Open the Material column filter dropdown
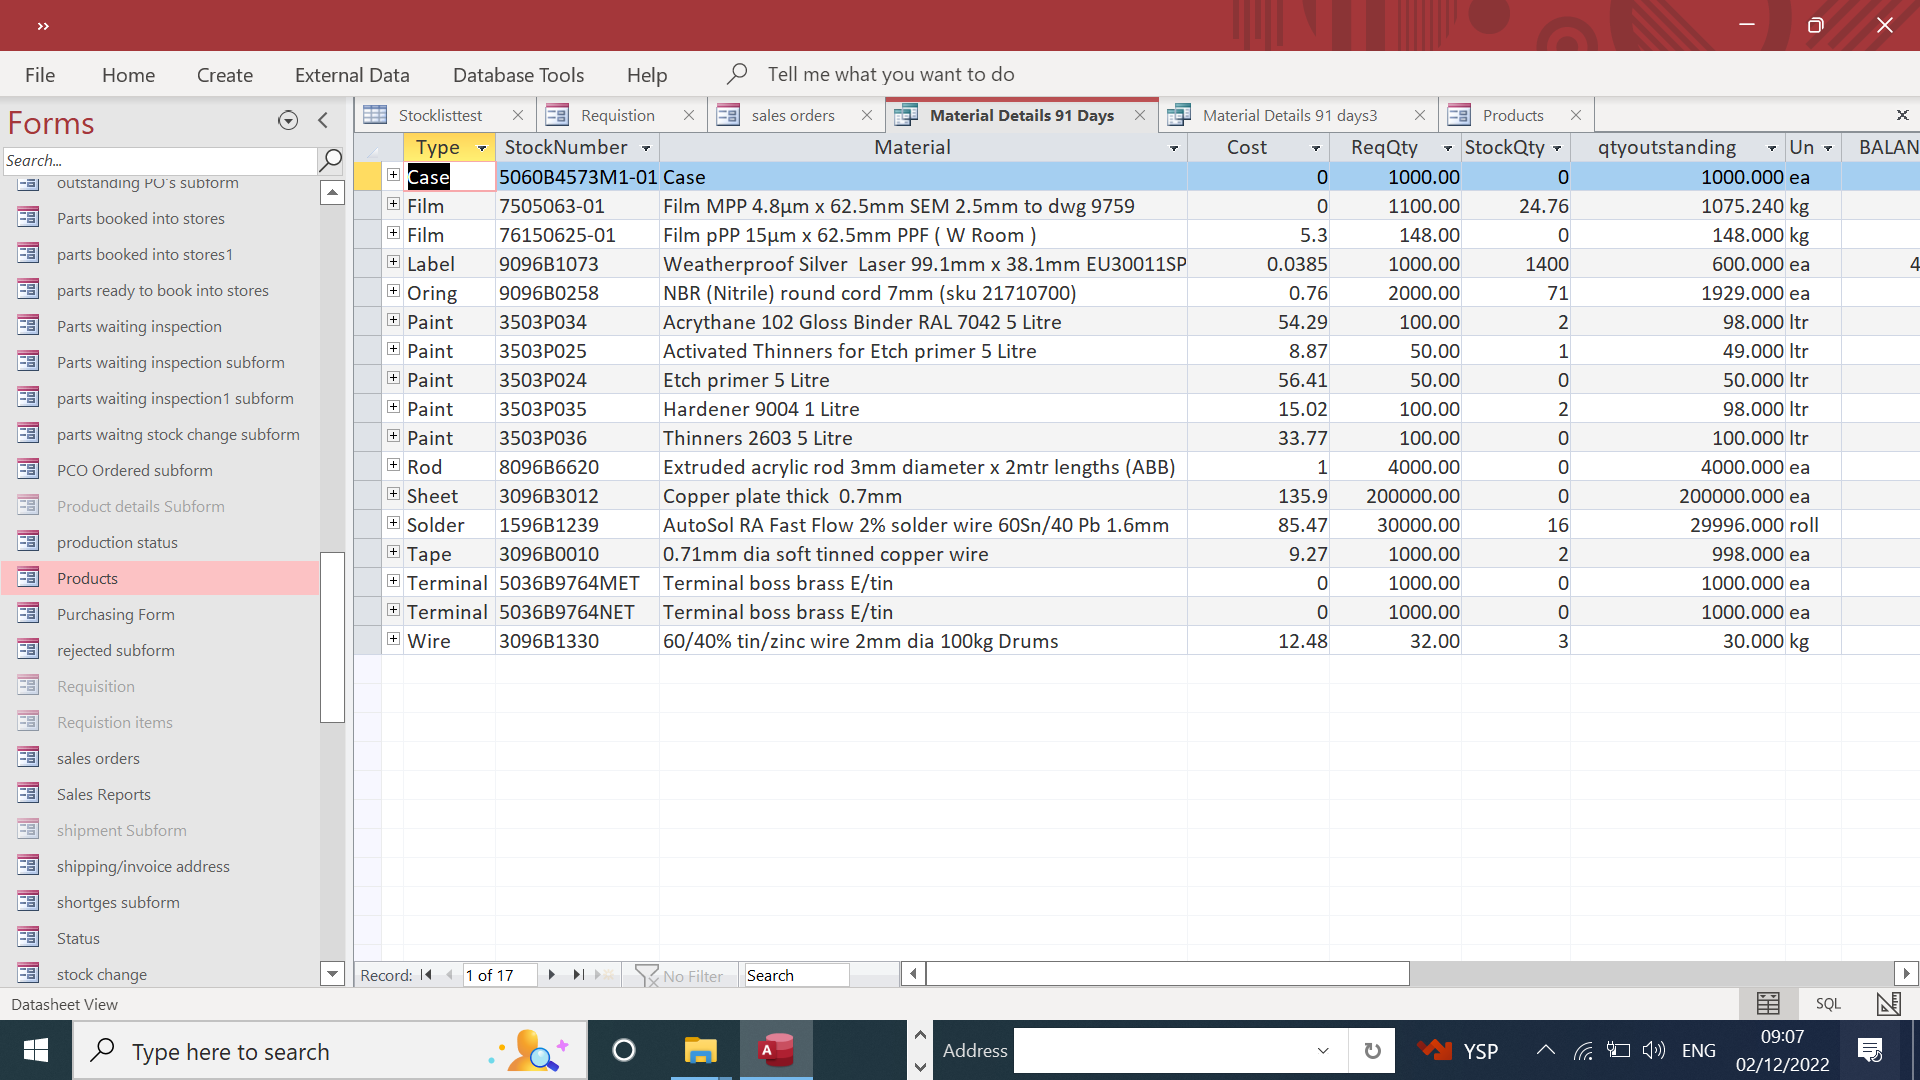1920x1080 pixels. (x=1174, y=148)
